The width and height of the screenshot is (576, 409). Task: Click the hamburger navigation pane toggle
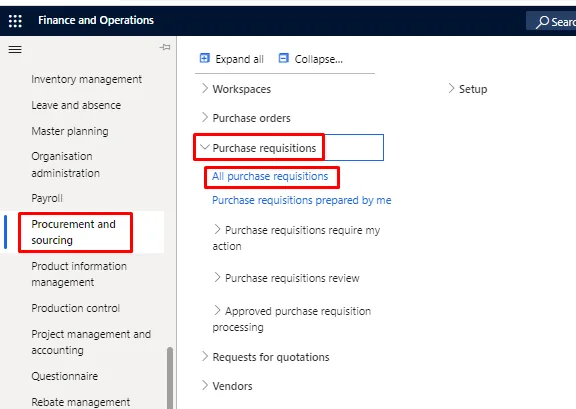pos(15,49)
